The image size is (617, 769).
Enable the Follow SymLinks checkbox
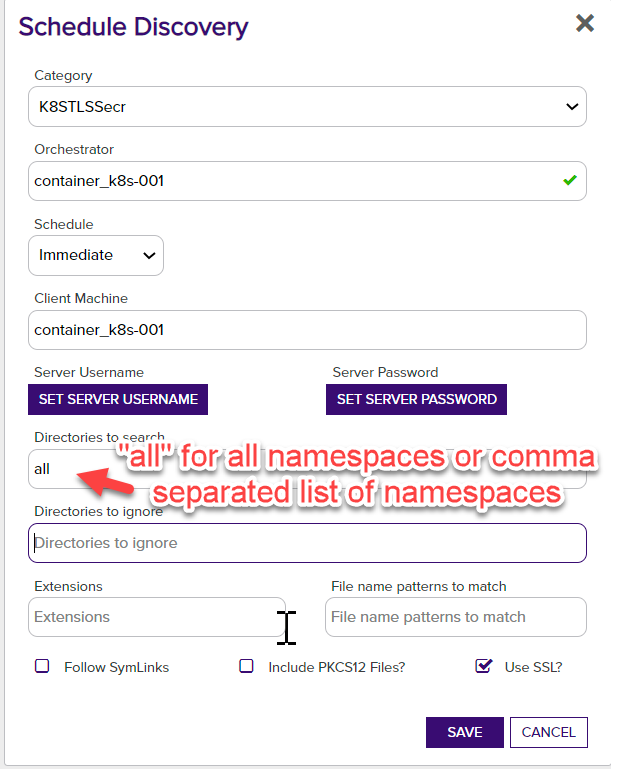(x=42, y=666)
